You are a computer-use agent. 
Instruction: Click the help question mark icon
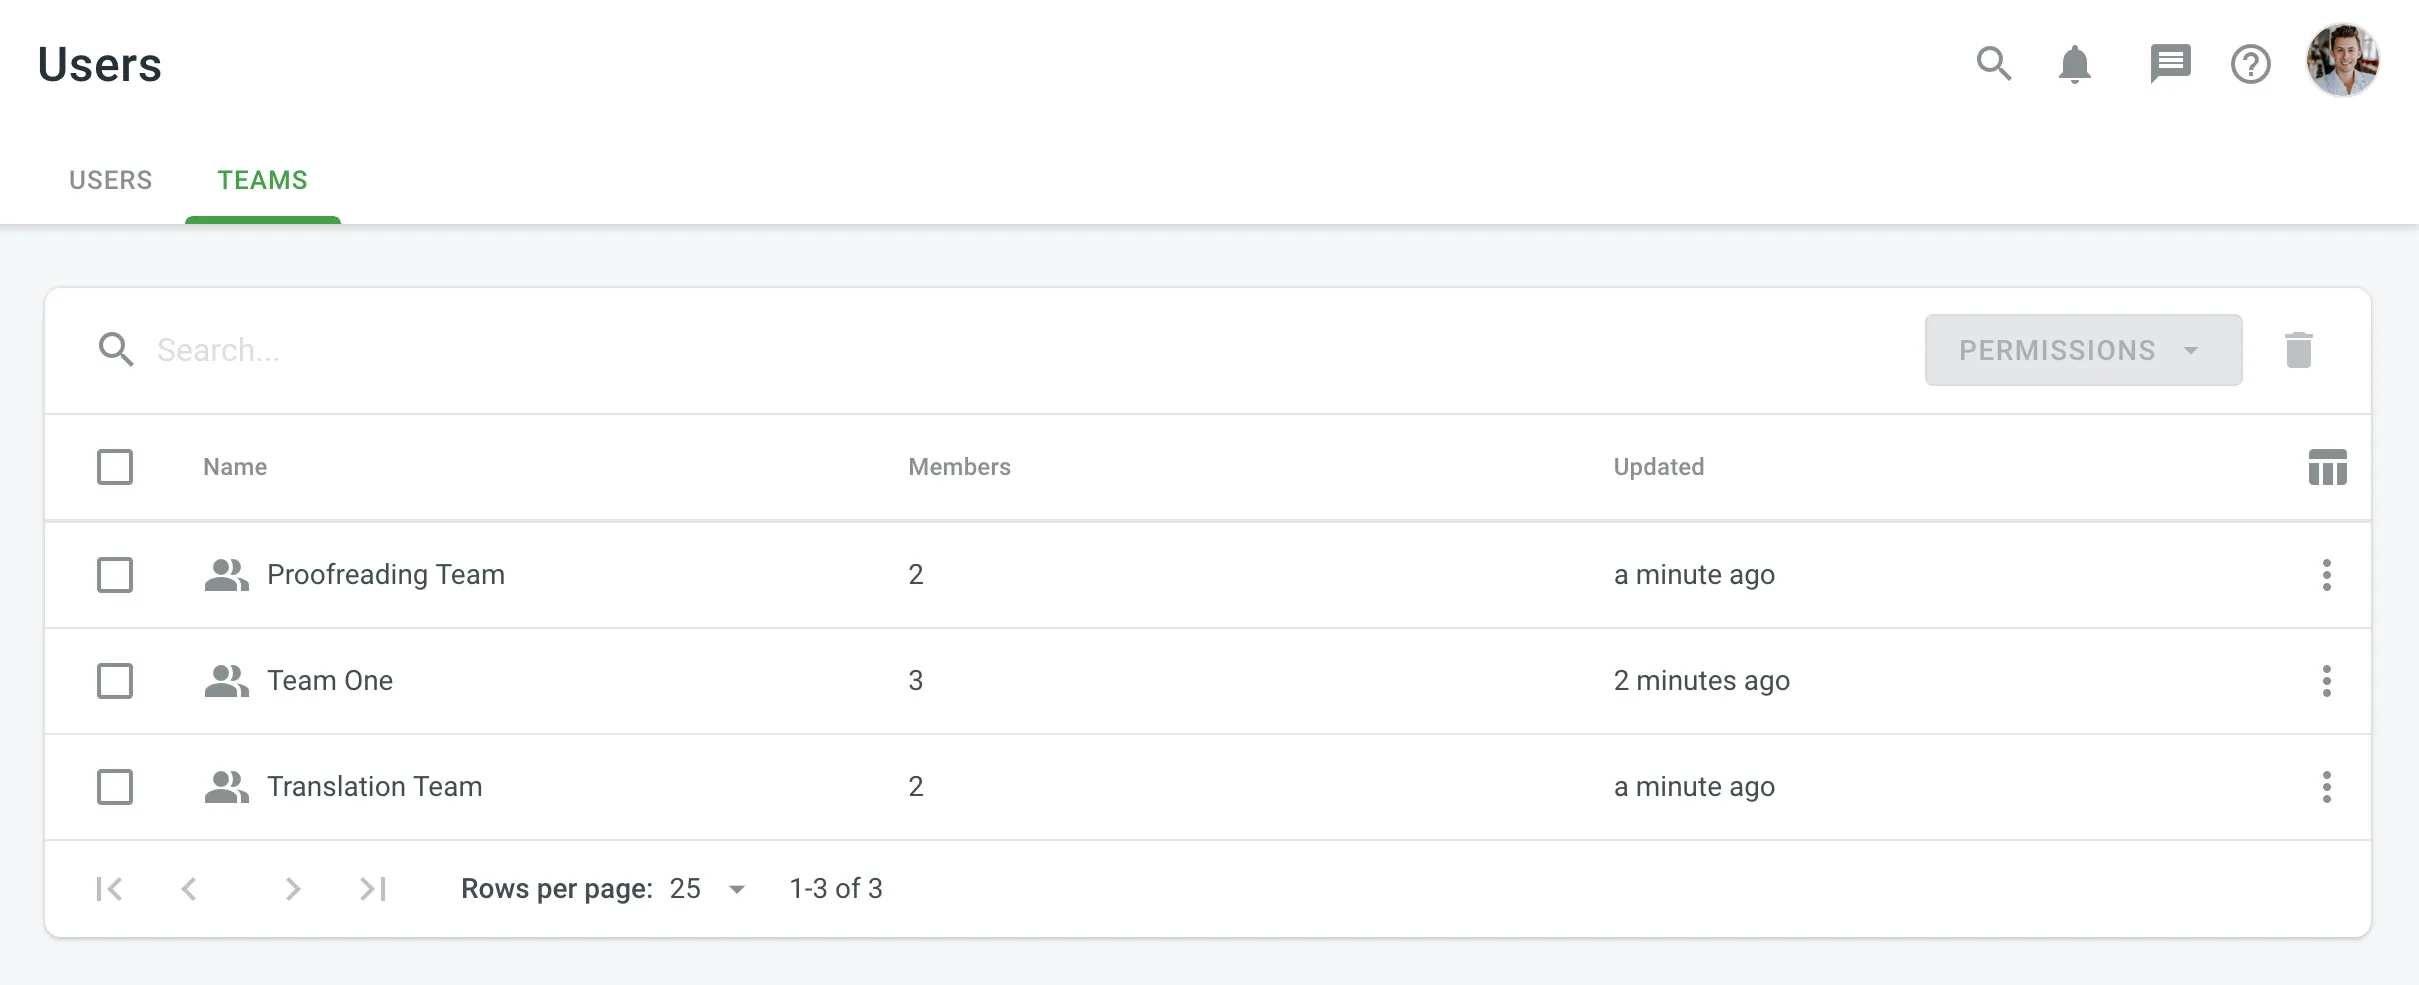pyautogui.click(x=2250, y=65)
